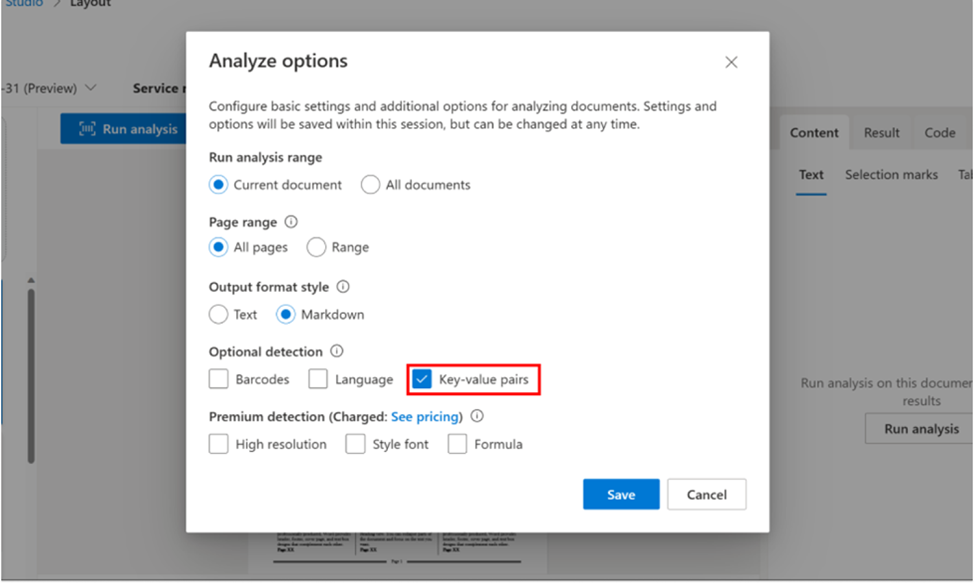Select the All documents radio button

pyautogui.click(x=371, y=185)
